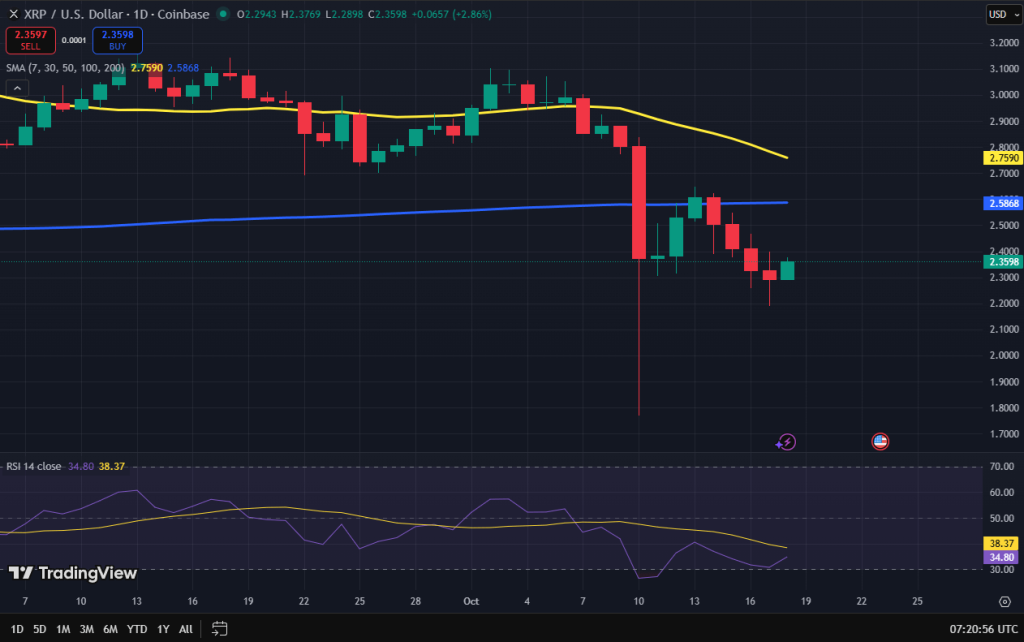
Task: Click the 3.2000 label on the price axis
Action: pos(1004,43)
